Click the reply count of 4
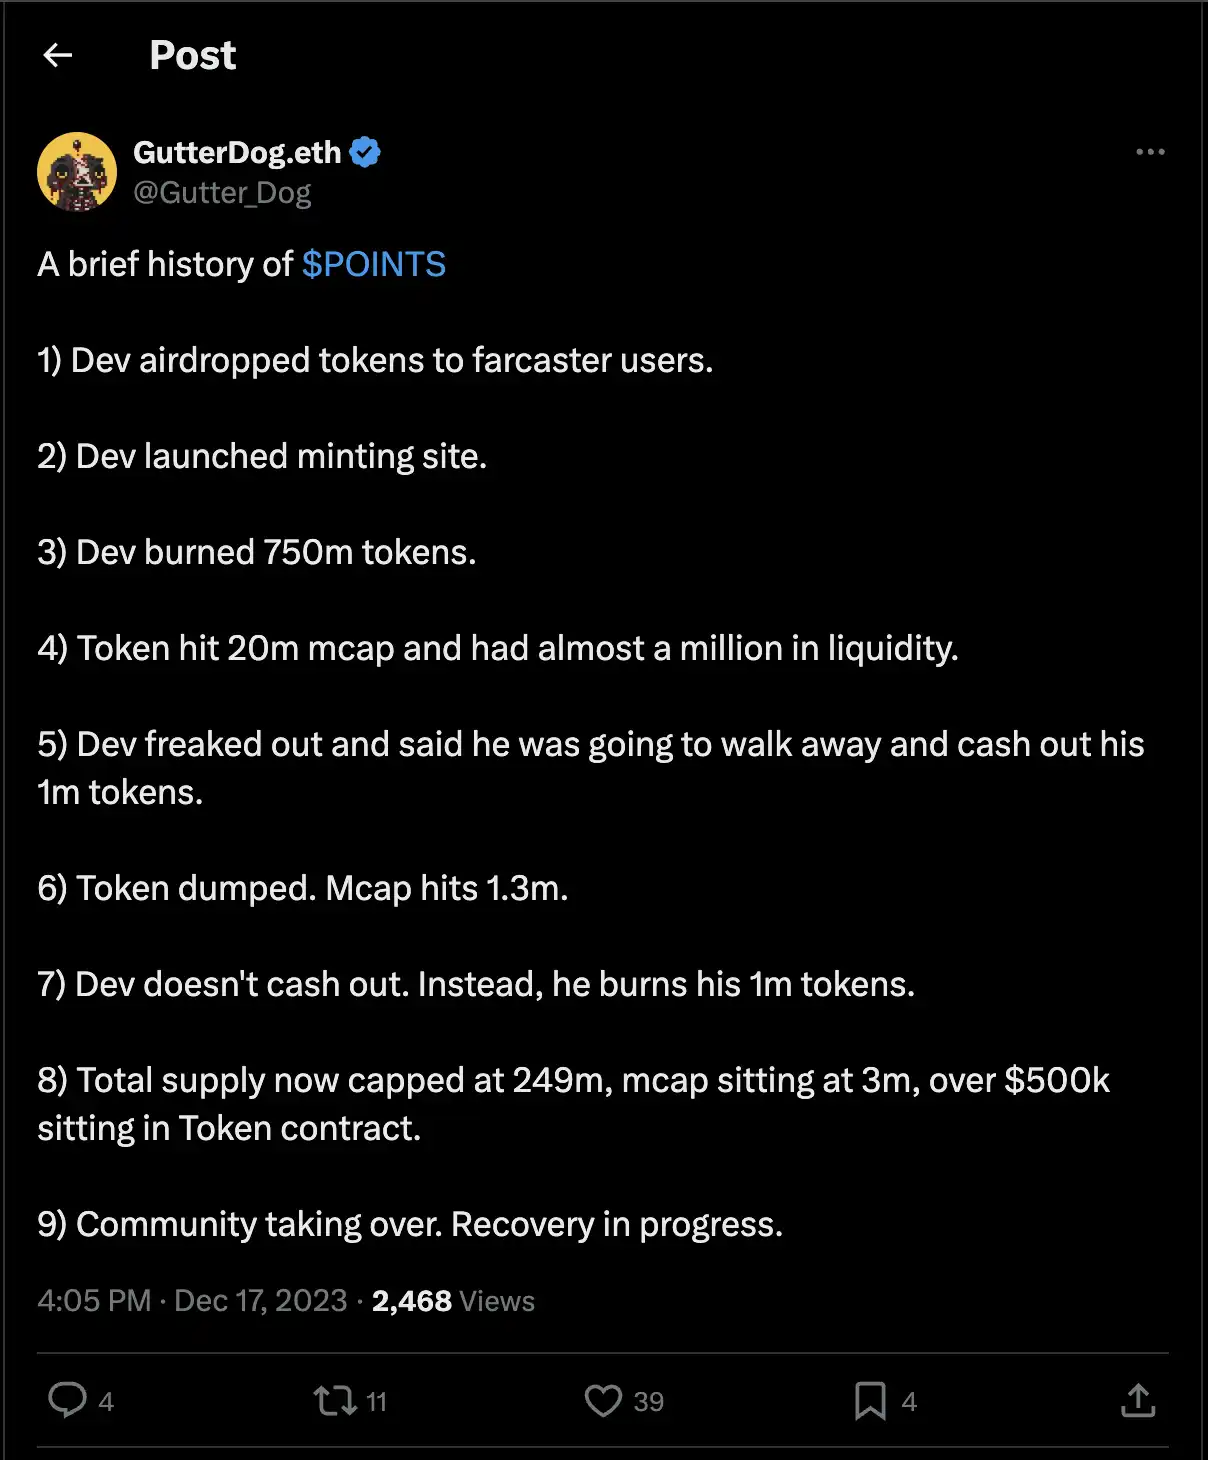 (106, 1402)
